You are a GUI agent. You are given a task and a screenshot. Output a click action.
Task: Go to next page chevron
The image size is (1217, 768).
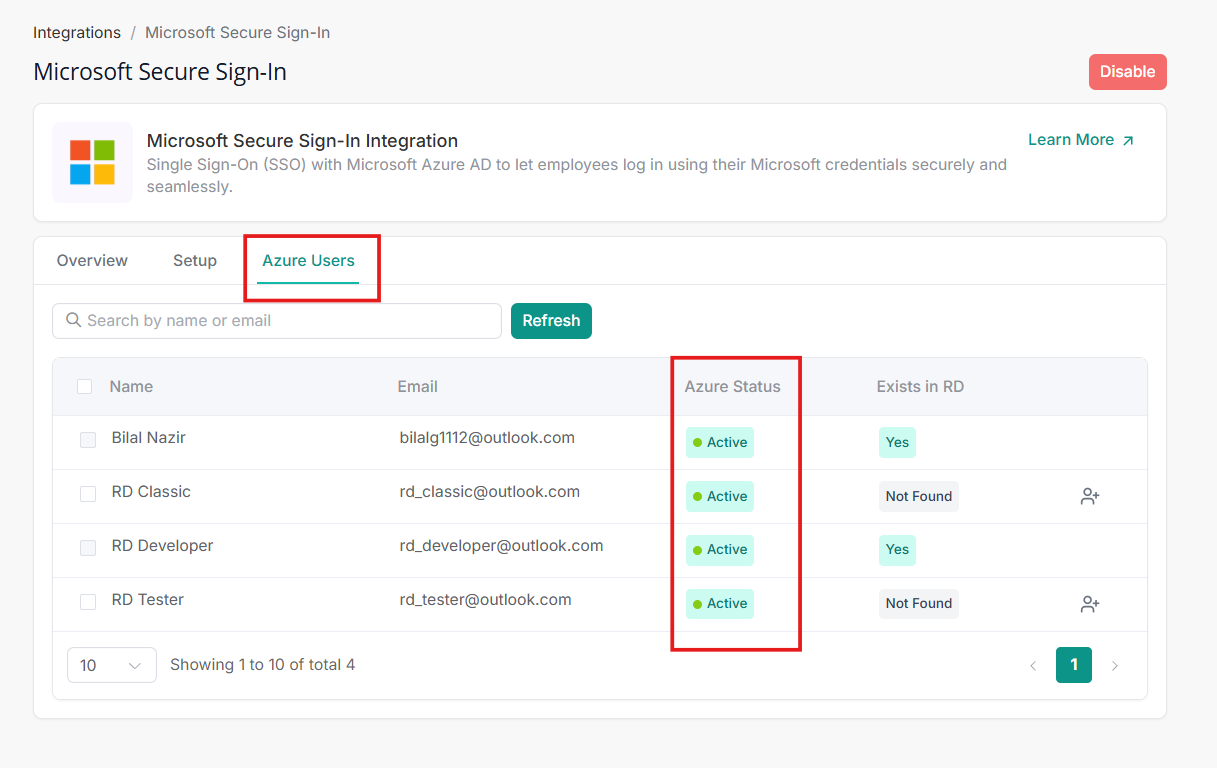click(1115, 666)
